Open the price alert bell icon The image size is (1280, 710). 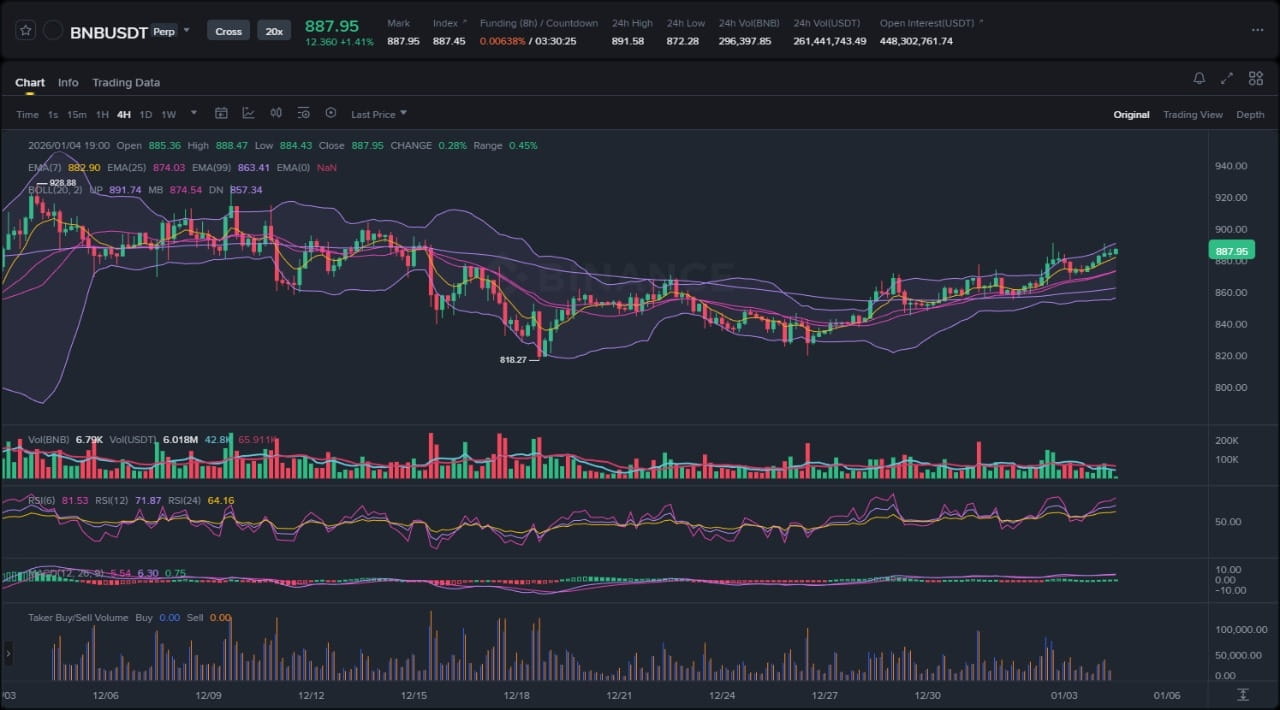1199,79
